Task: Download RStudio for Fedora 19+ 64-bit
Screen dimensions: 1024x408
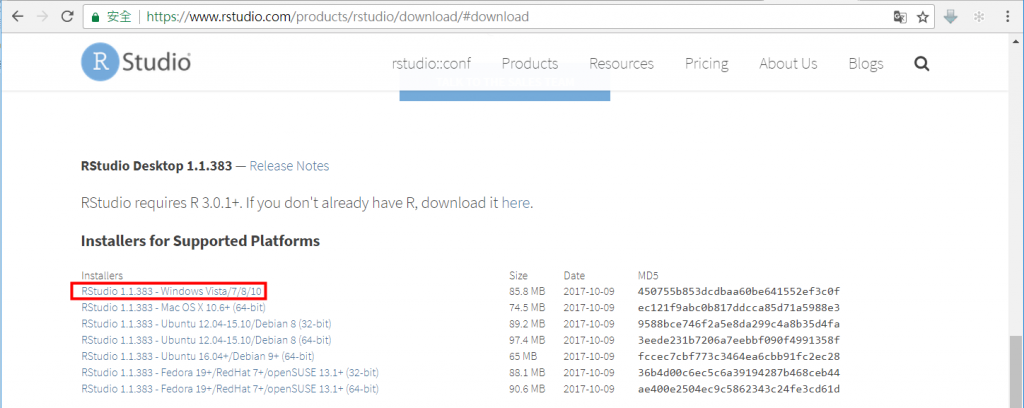Action: [231, 389]
